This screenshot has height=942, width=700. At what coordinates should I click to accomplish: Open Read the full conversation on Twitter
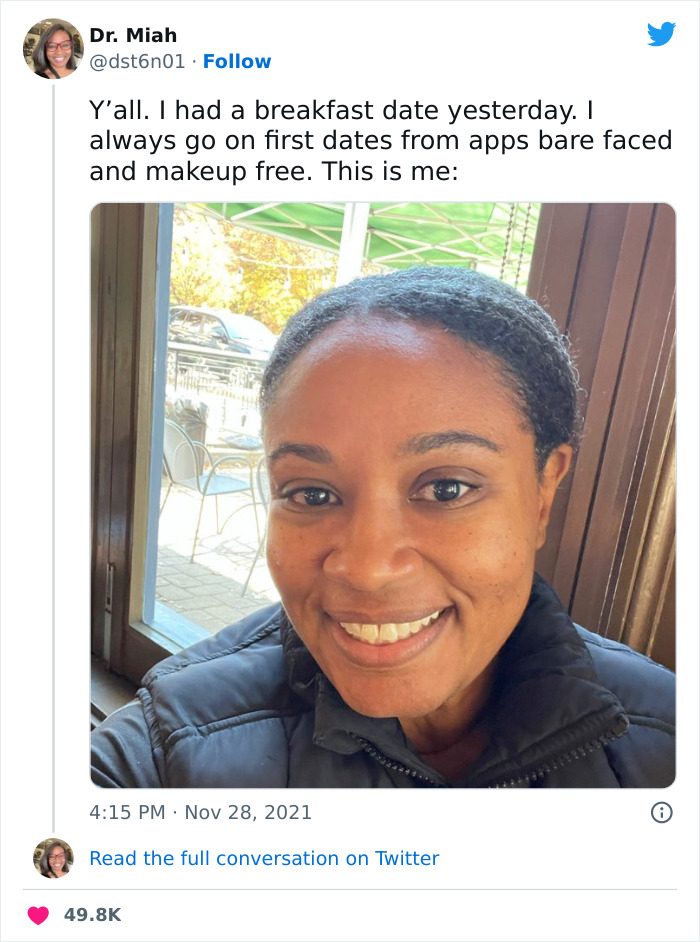[264, 858]
